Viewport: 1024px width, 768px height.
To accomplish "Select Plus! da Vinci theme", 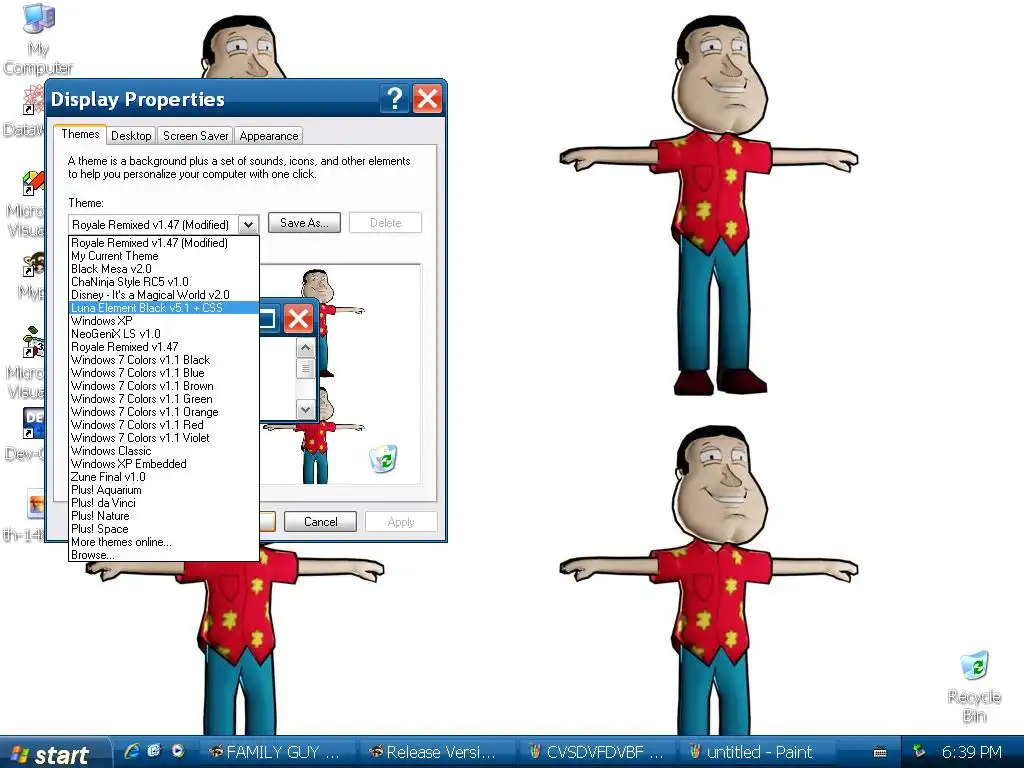I will coord(164,503).
